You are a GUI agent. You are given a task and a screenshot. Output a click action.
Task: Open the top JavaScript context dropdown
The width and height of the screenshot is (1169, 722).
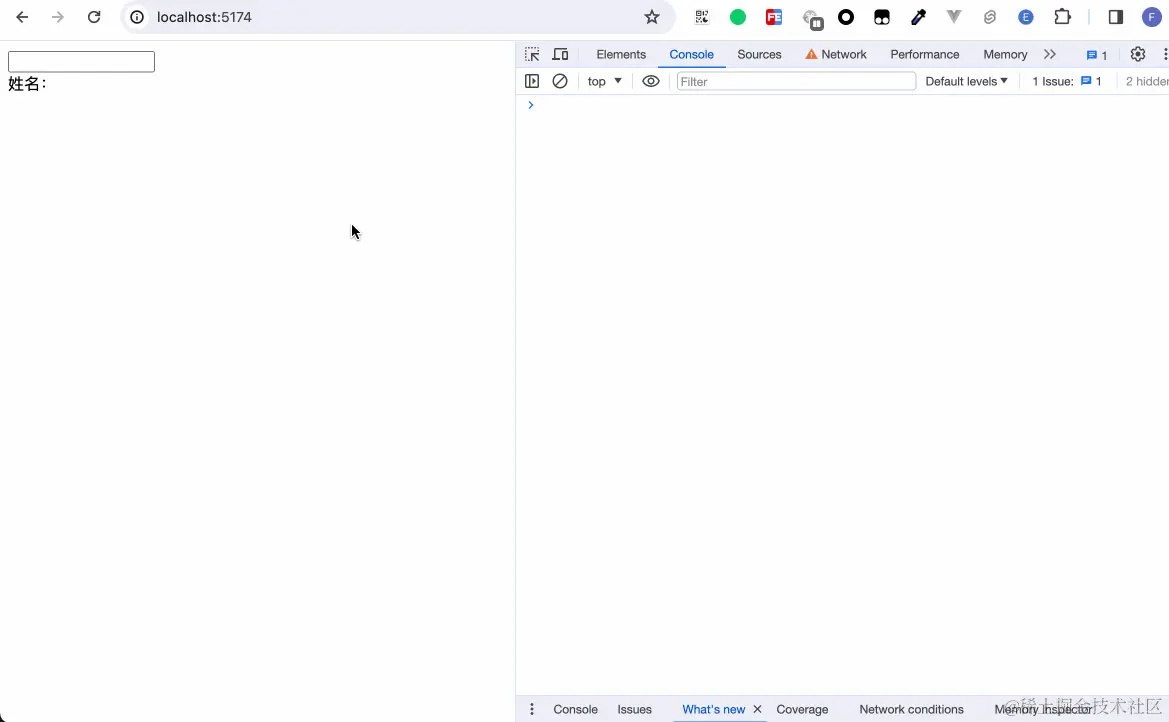604,81
